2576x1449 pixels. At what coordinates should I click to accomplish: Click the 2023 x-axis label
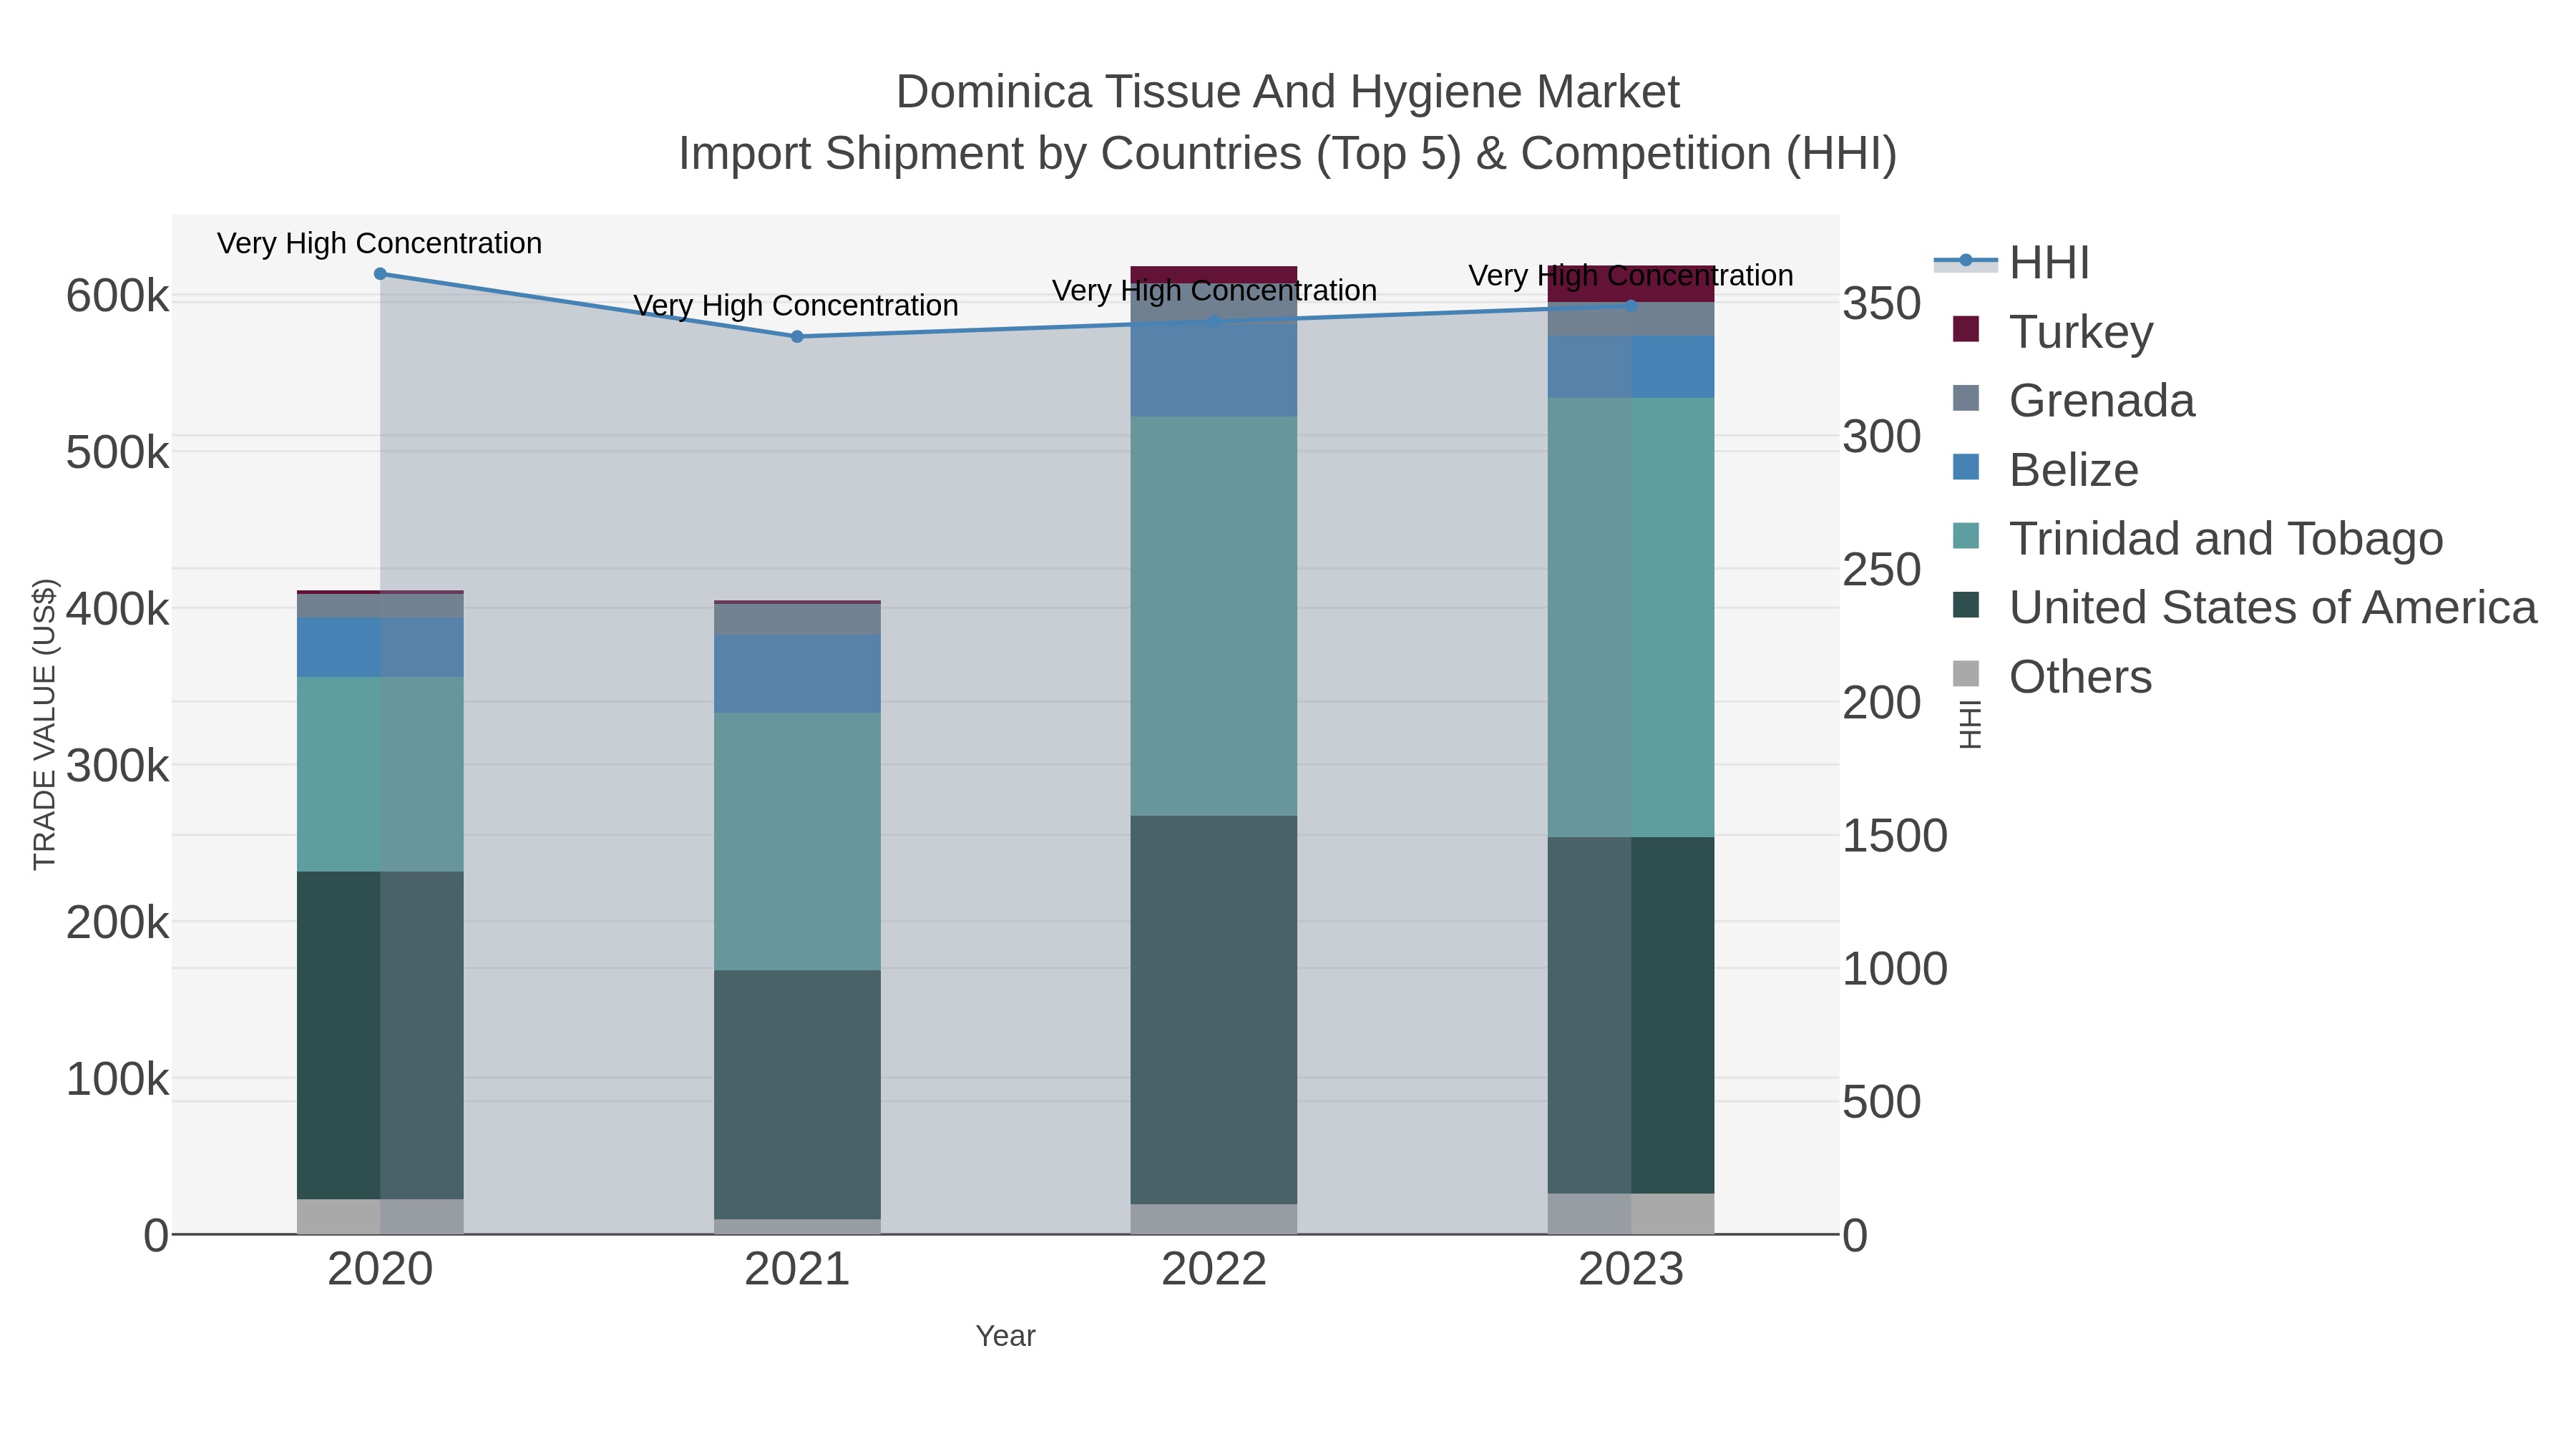[x=1631, y=1270]
